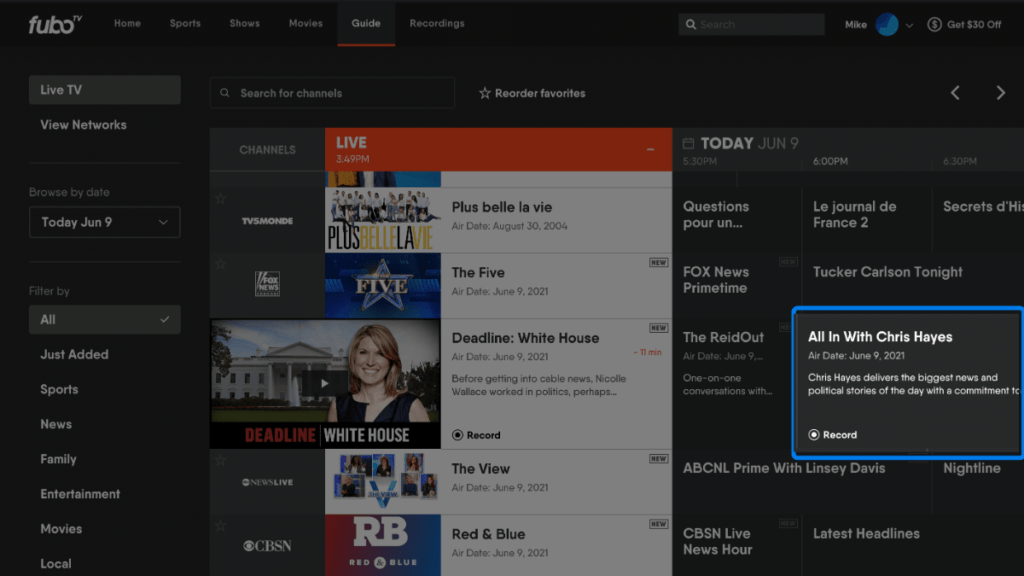Record All In With Chris Hayes

pos(833,435)
